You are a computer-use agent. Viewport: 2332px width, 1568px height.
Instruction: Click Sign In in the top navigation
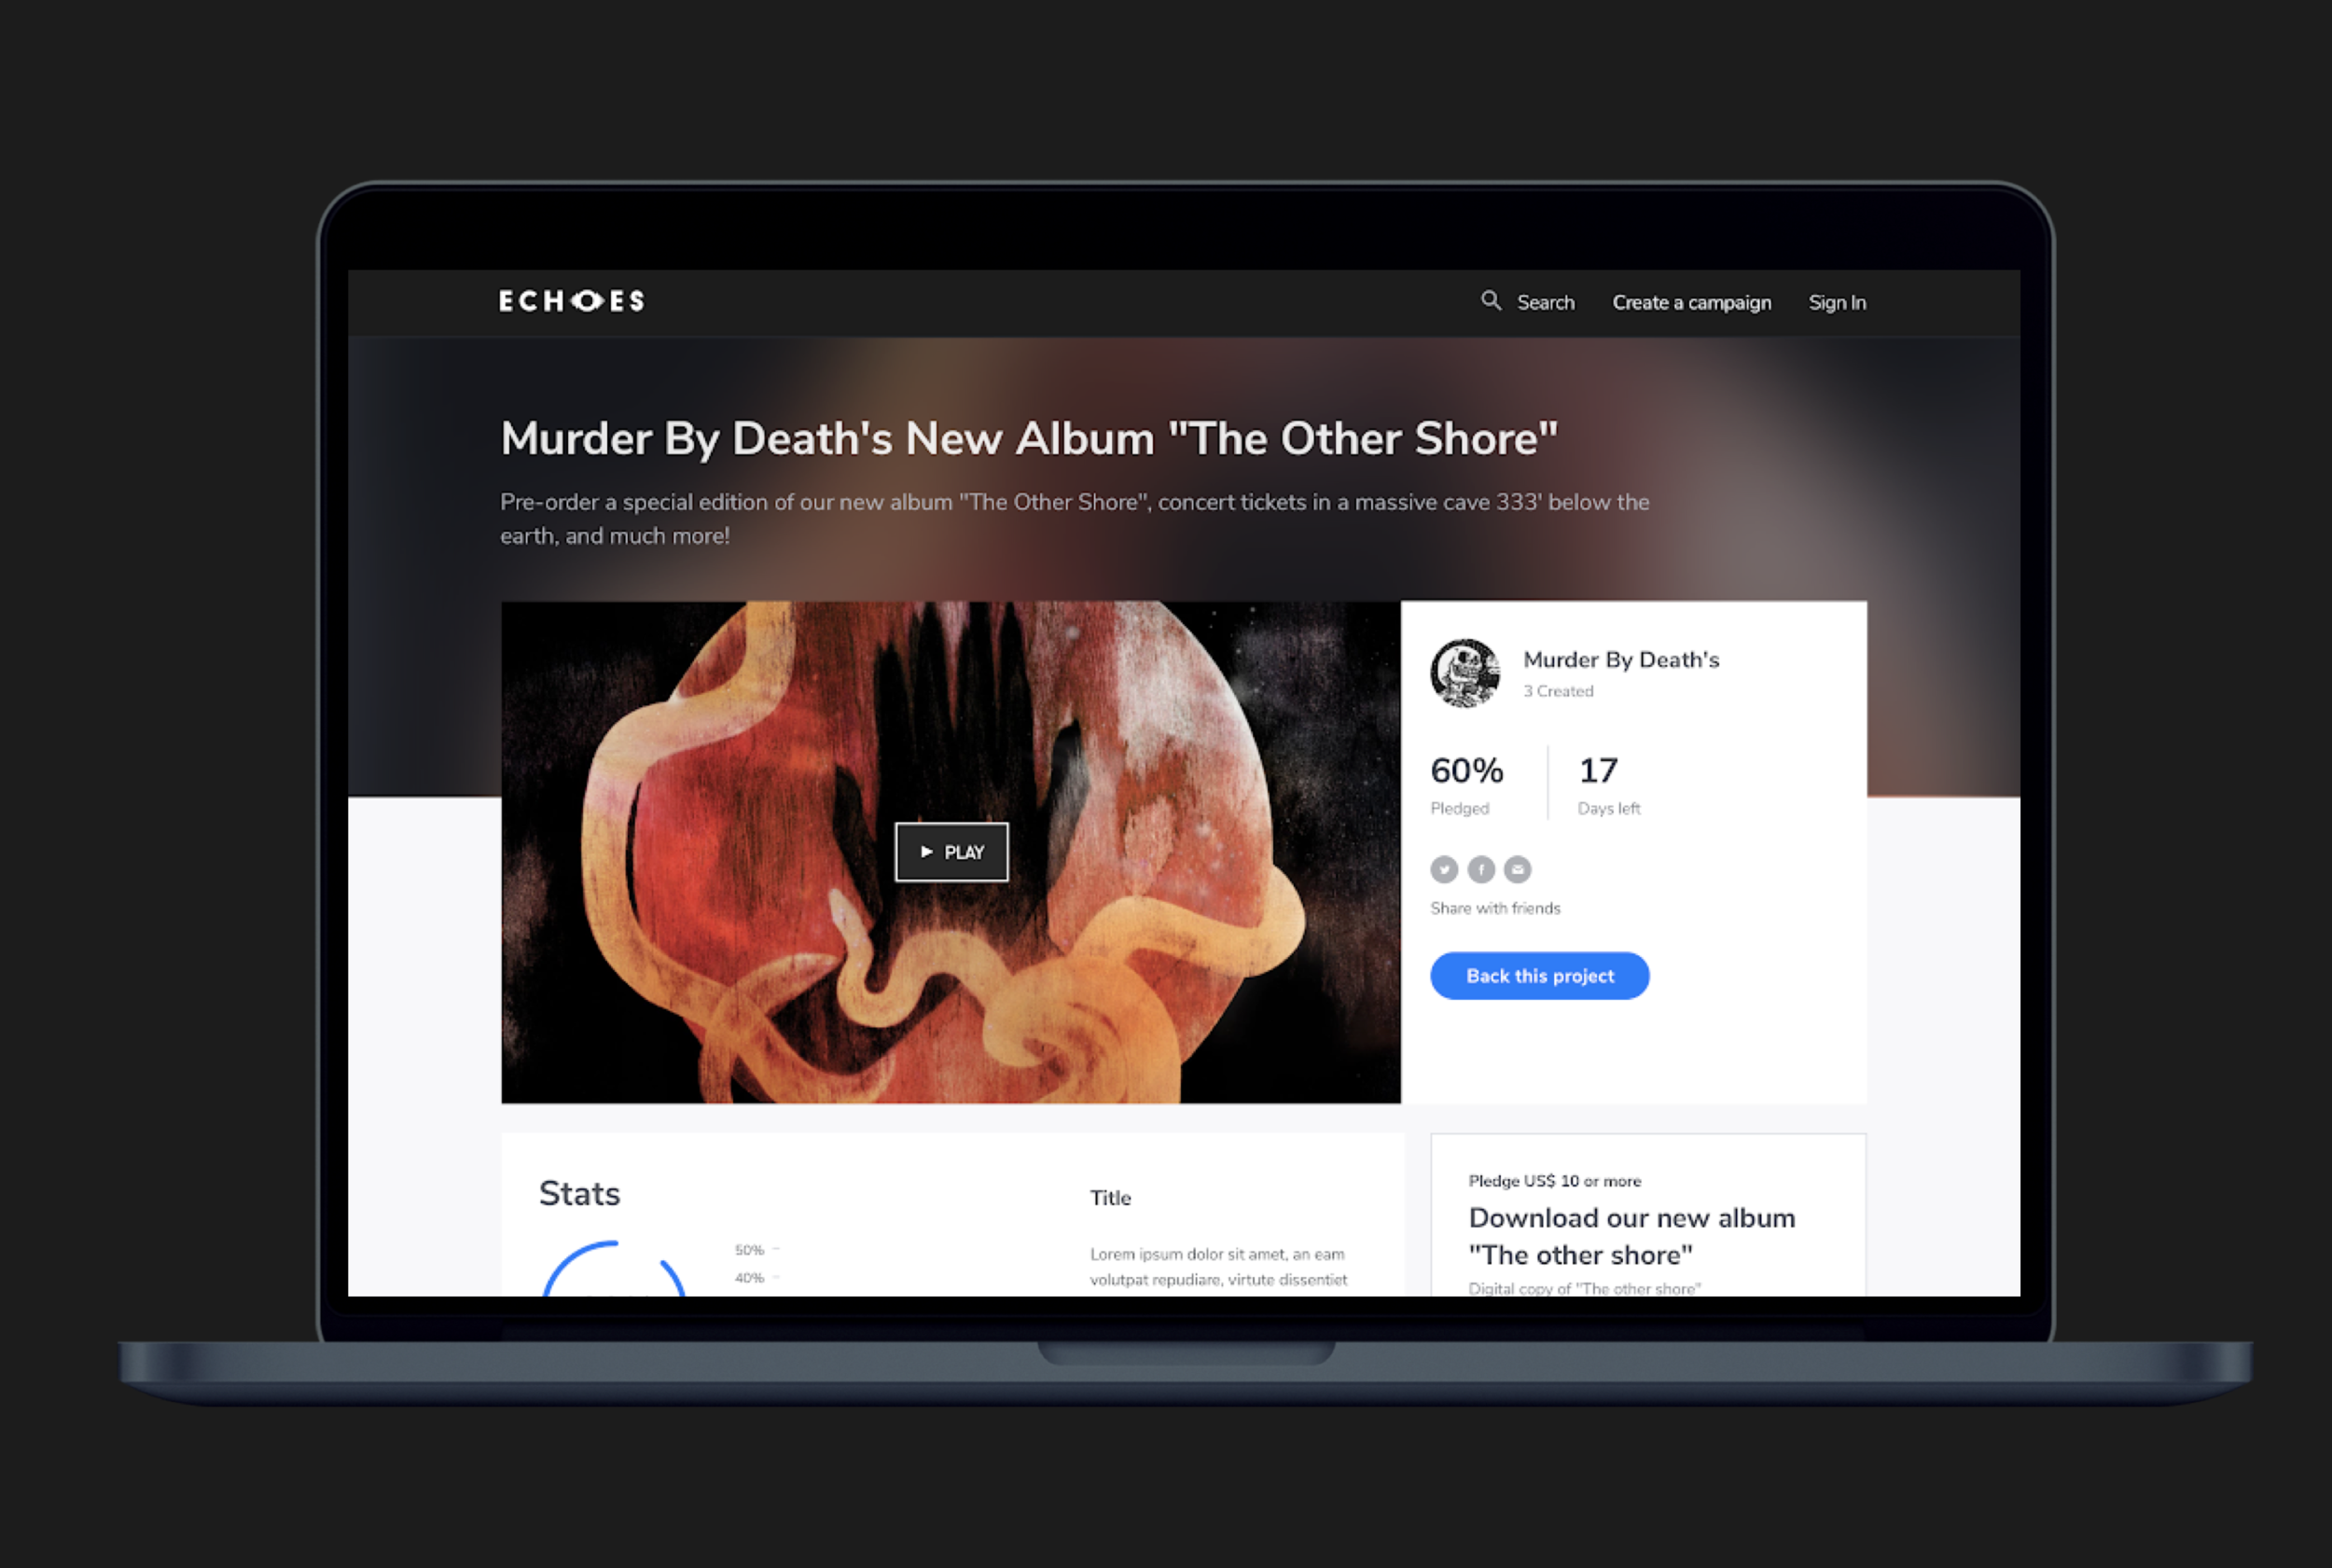point(1836,302)
